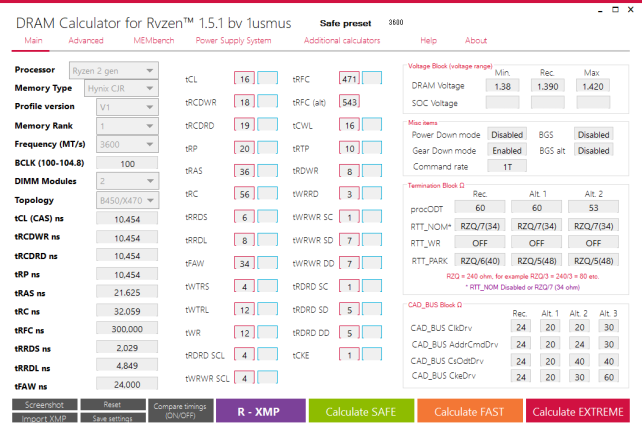The height and width of the screenshot is (434, 642).
Task: Click the BCLK value input field
Action: 126,163
